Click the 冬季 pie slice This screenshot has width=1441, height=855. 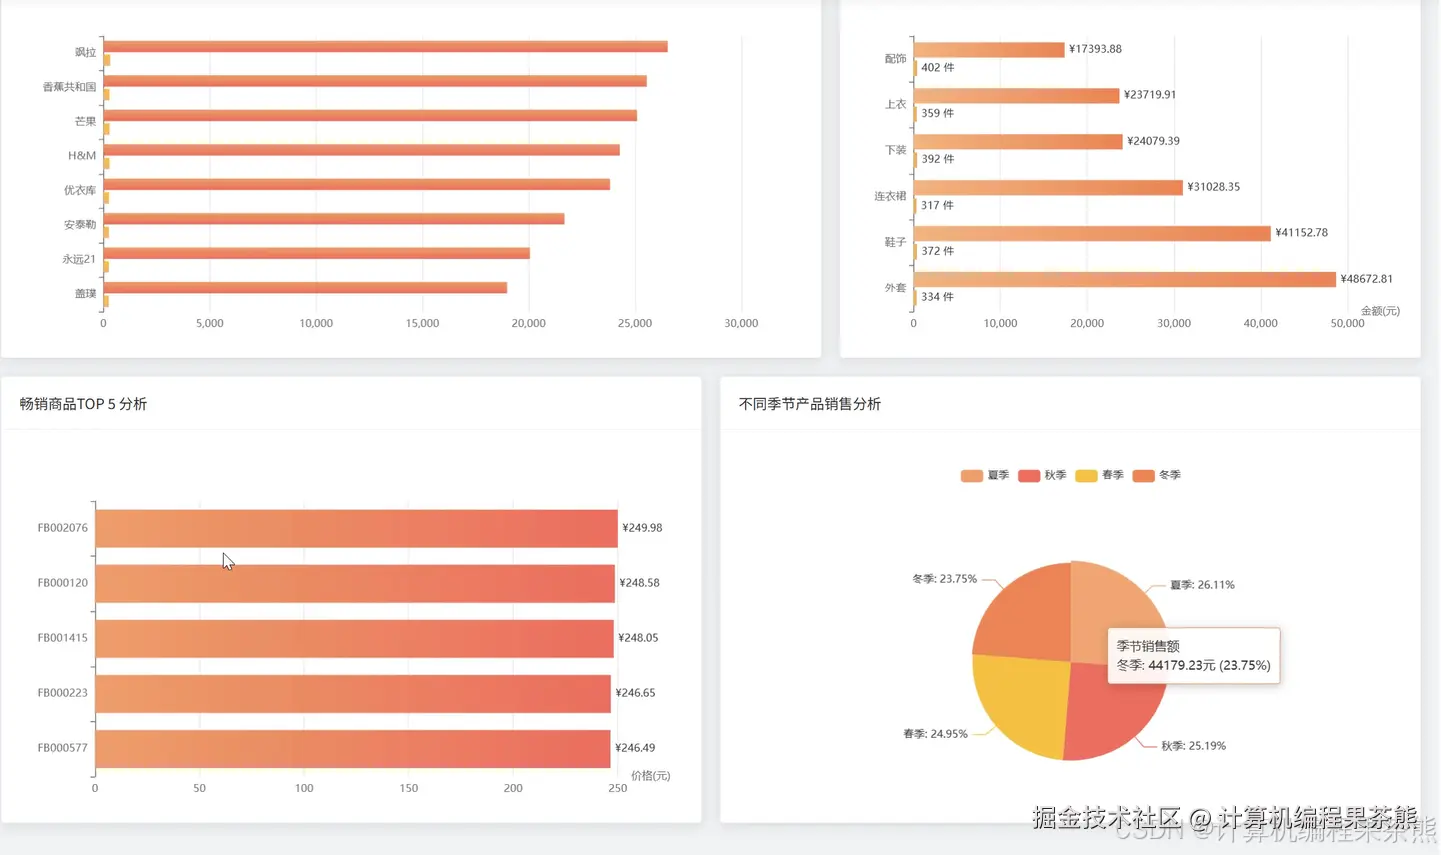[x=1030, y=615]
